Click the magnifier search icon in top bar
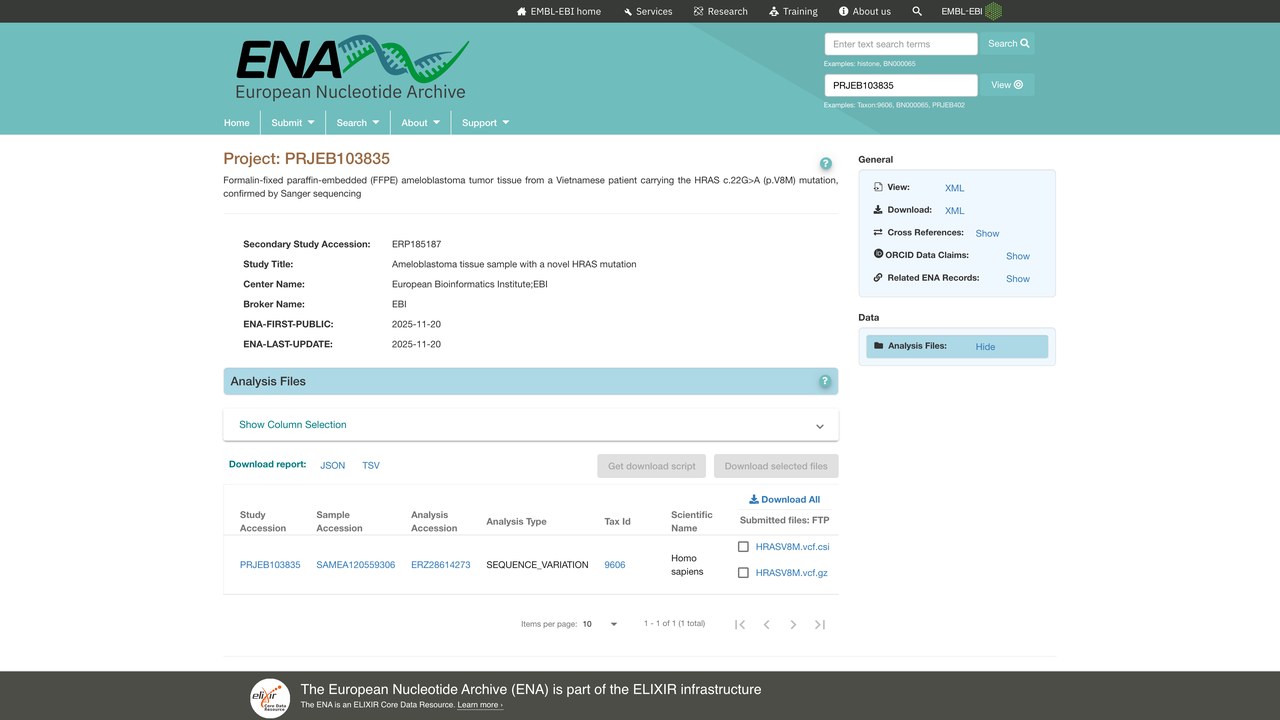Viewport: 1280px width, 720px height. [917, 11]
